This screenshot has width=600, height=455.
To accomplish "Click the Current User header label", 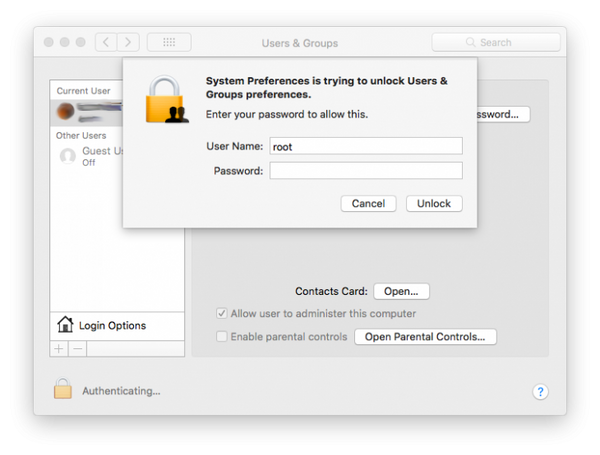I will [x=83, y=91].
